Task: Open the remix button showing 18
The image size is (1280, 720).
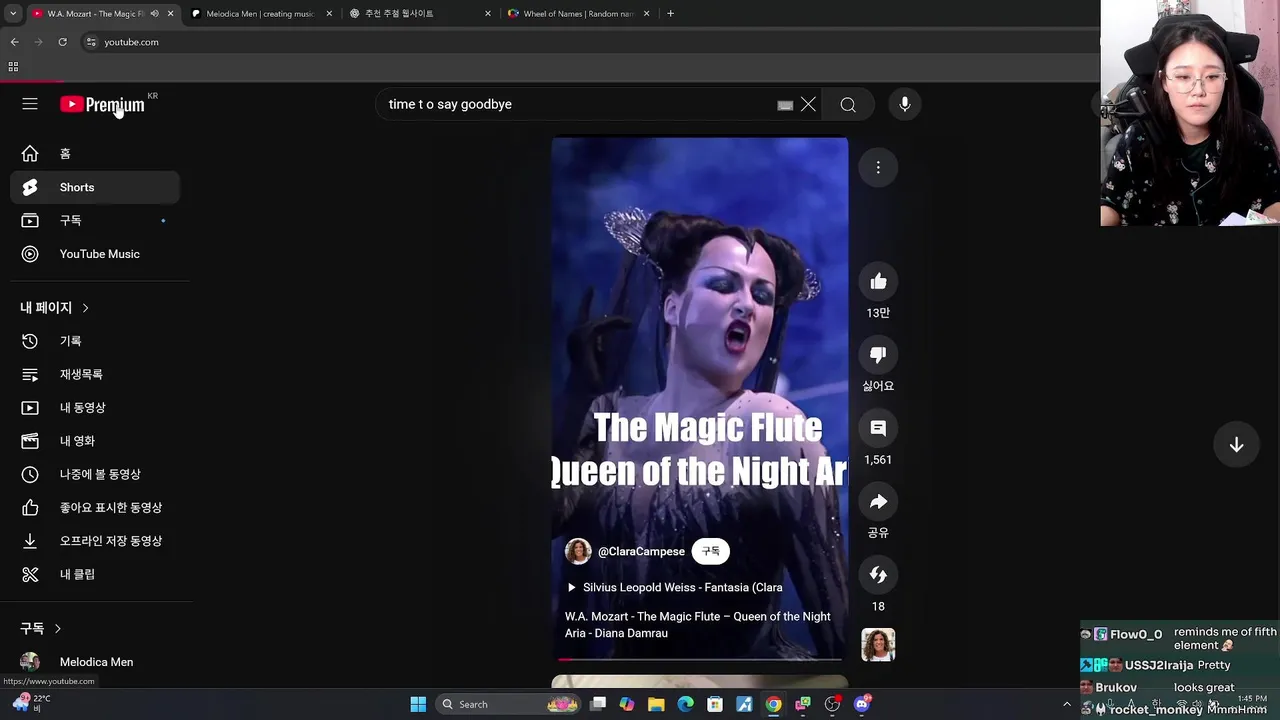Action: click(x=878, y=575)
